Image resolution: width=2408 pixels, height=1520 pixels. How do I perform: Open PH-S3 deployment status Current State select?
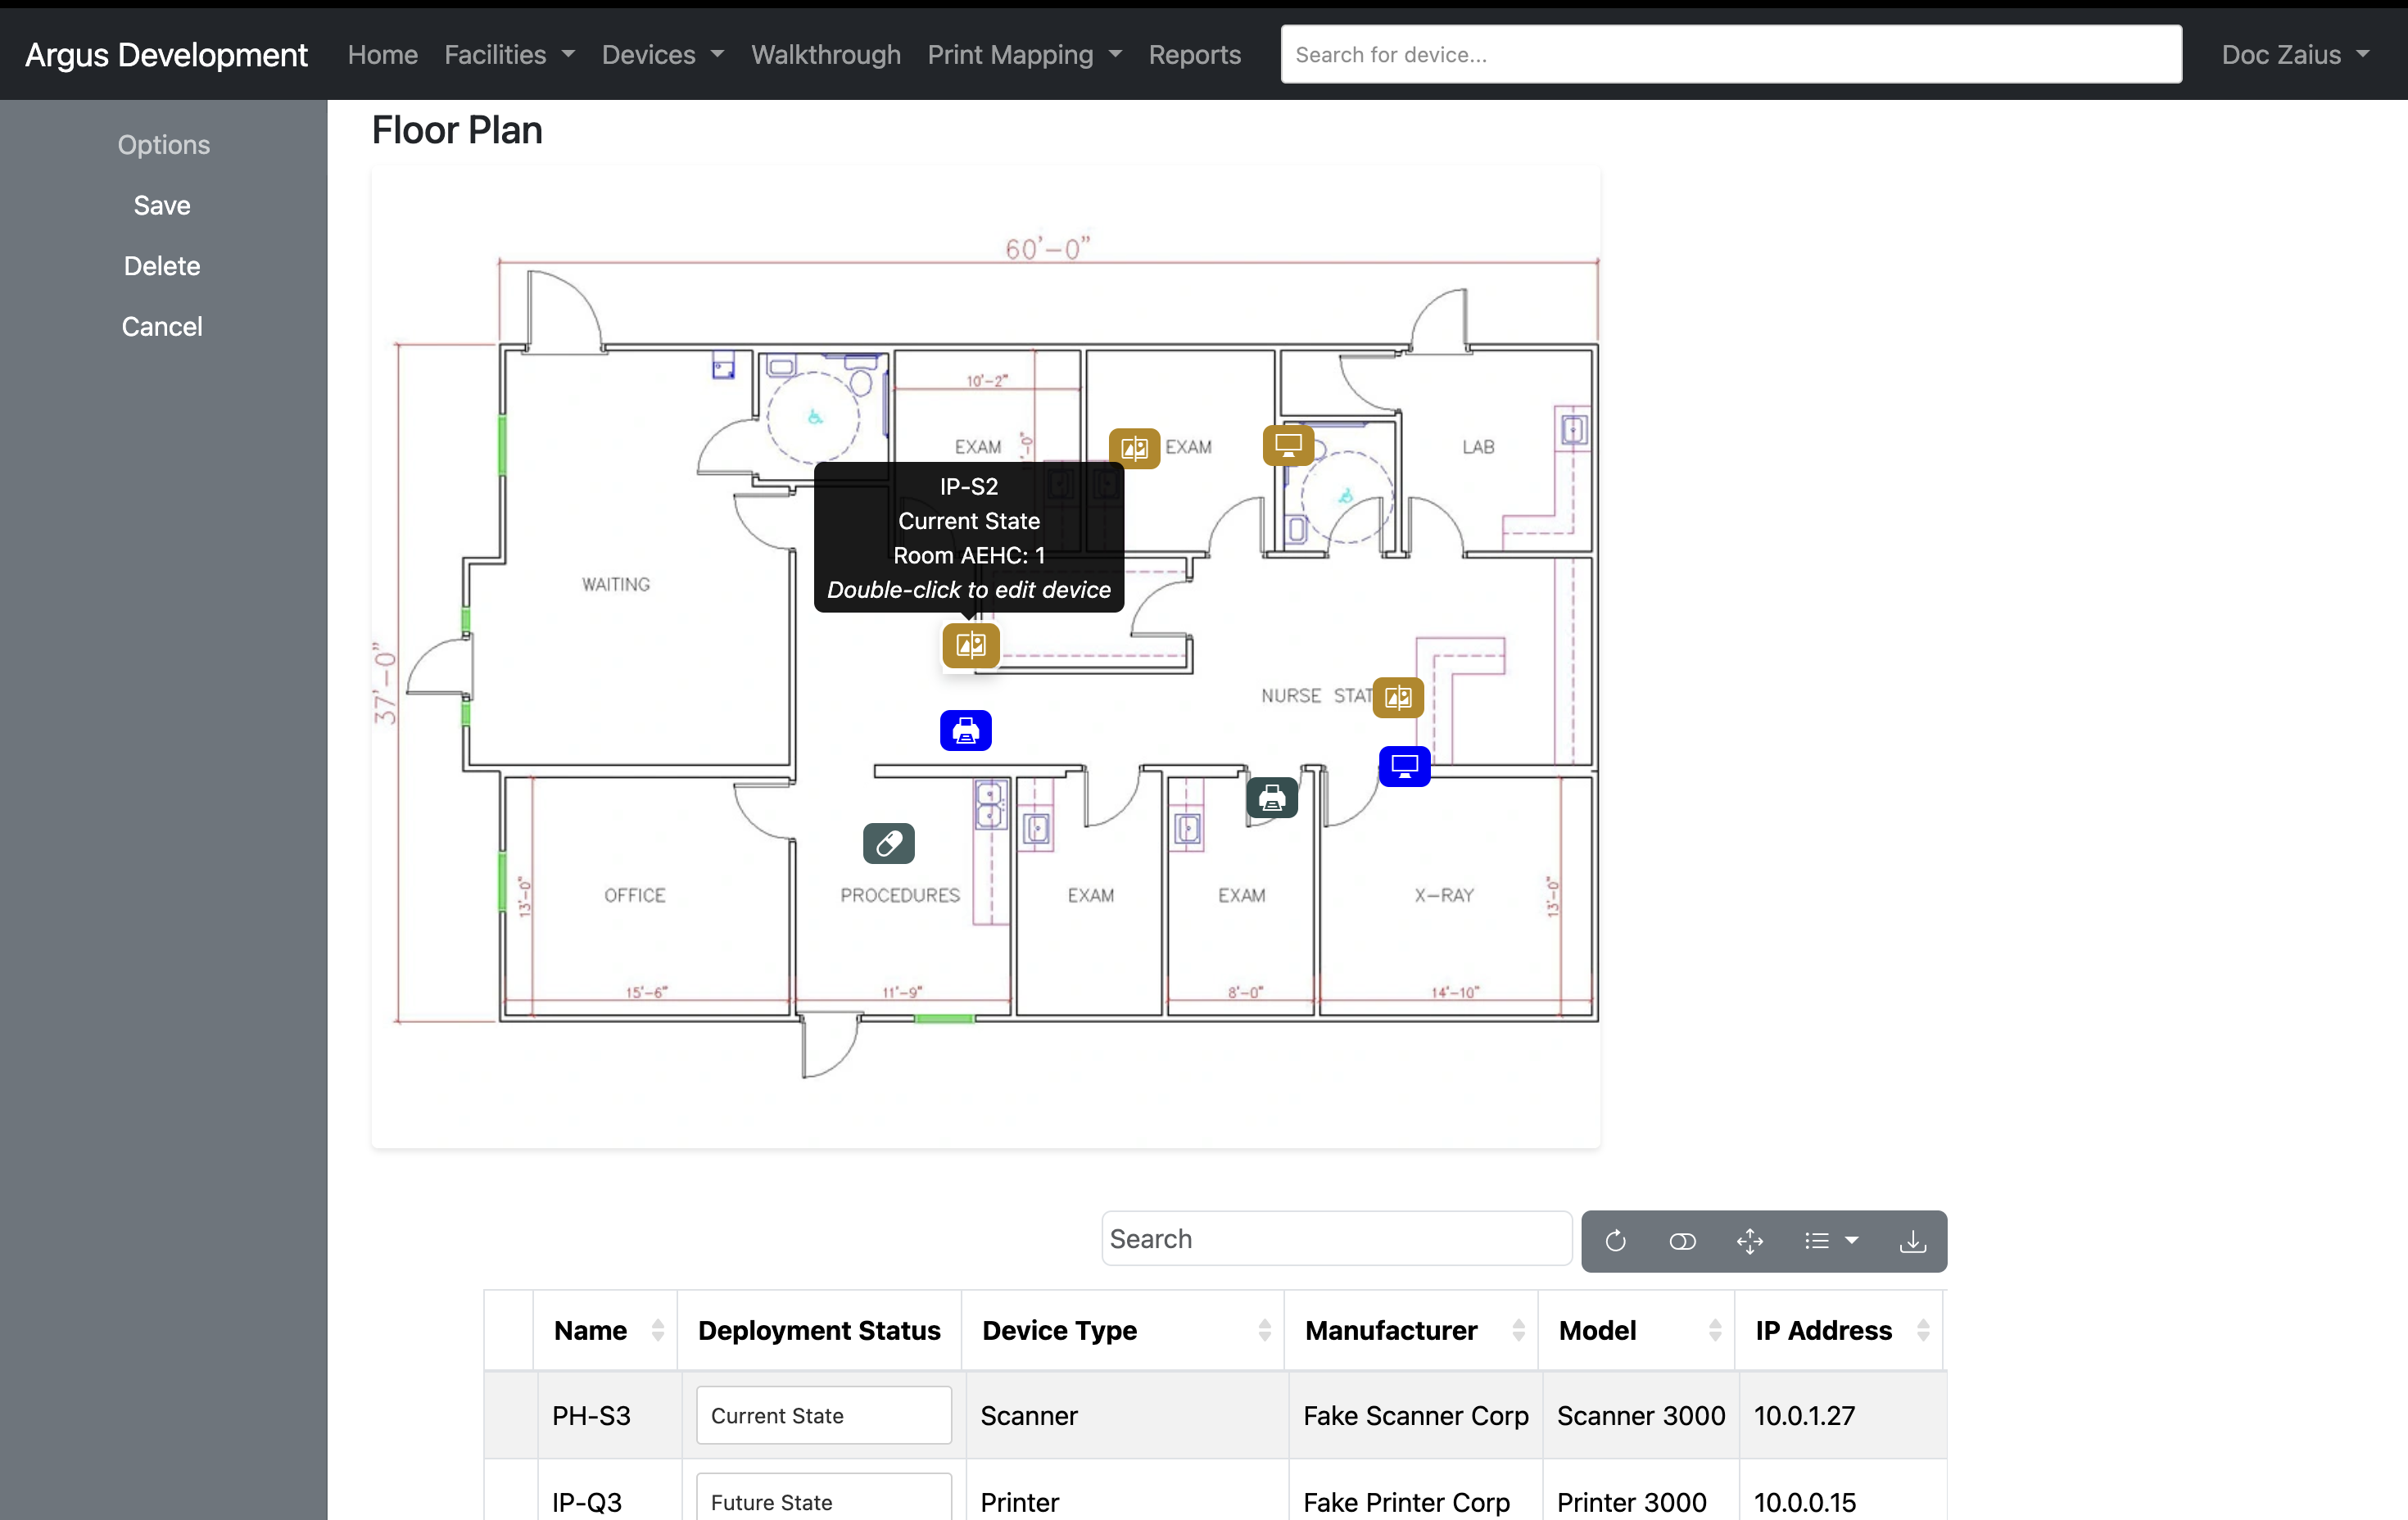pos(824,1416)
